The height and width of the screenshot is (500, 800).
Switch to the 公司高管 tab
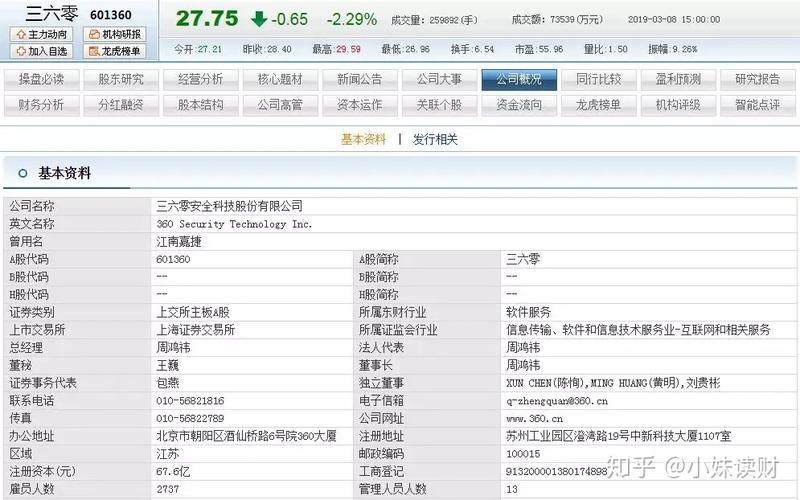(x=280, y=105)
